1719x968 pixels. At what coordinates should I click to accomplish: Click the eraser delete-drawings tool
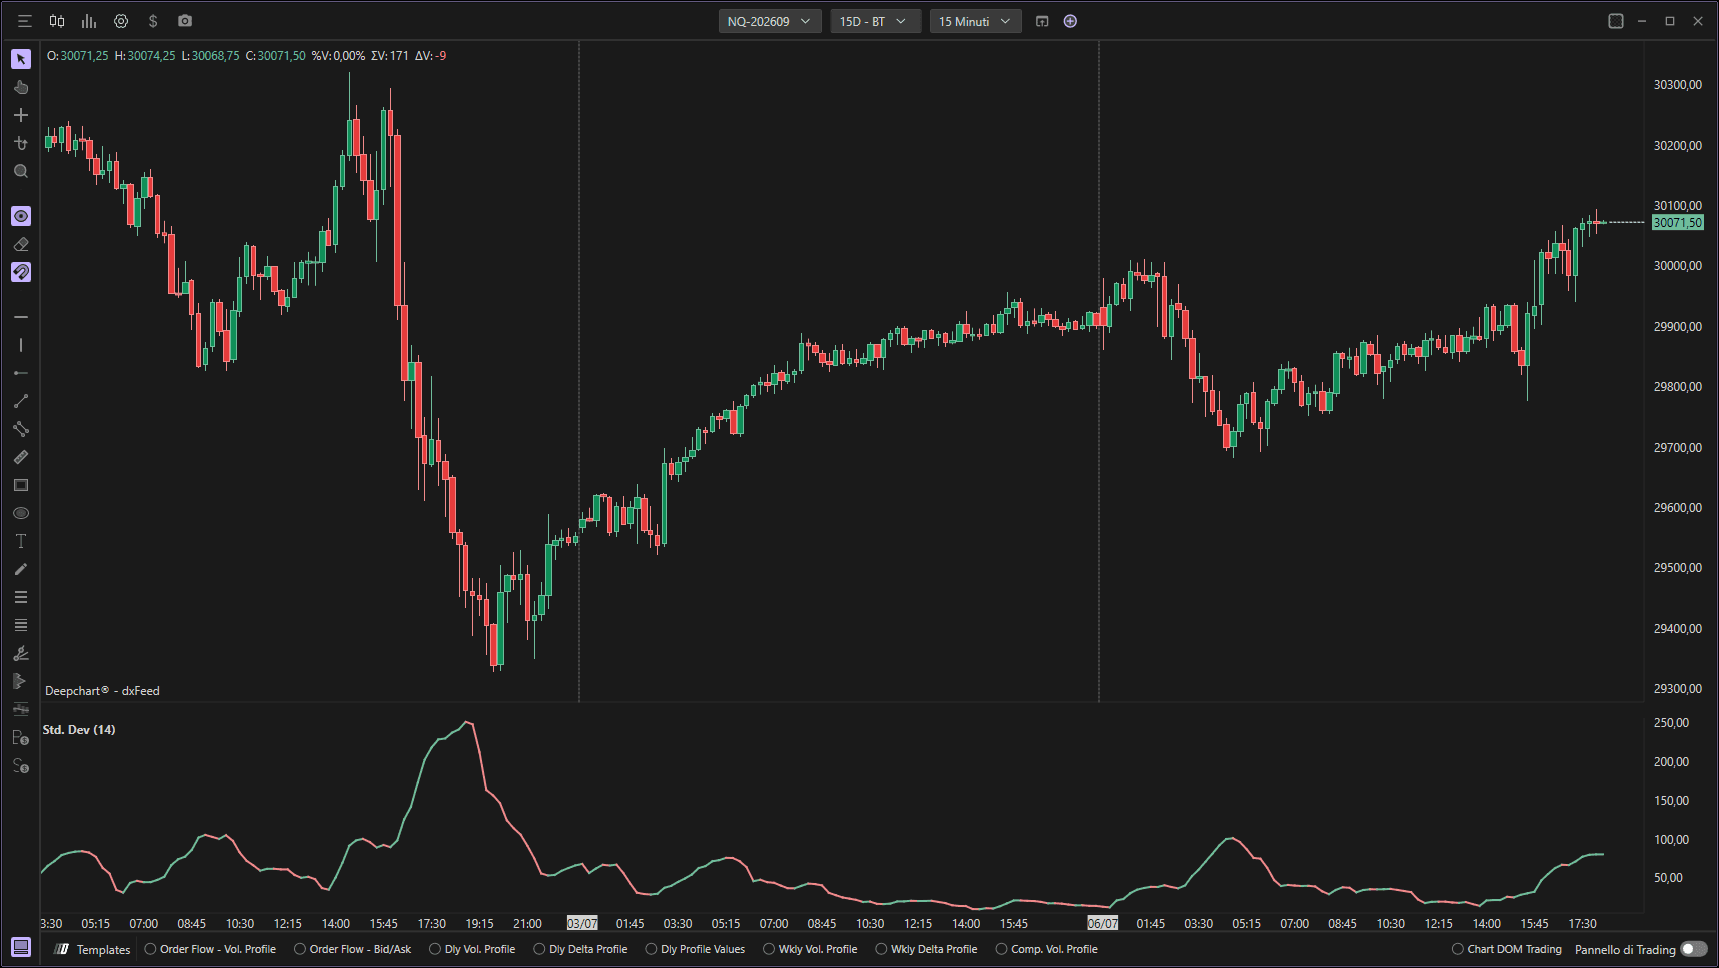click(x=21, y=244)
